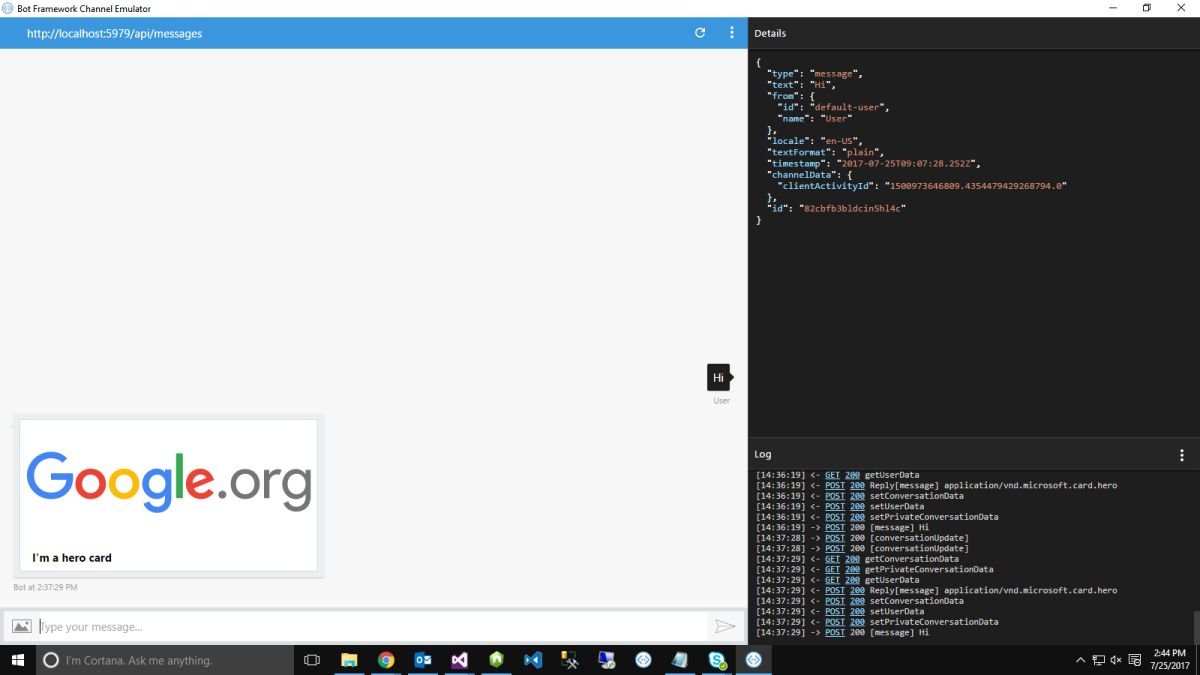Click the Details panel header
This screenshot has width=1200, height=675.
[770, 33]
